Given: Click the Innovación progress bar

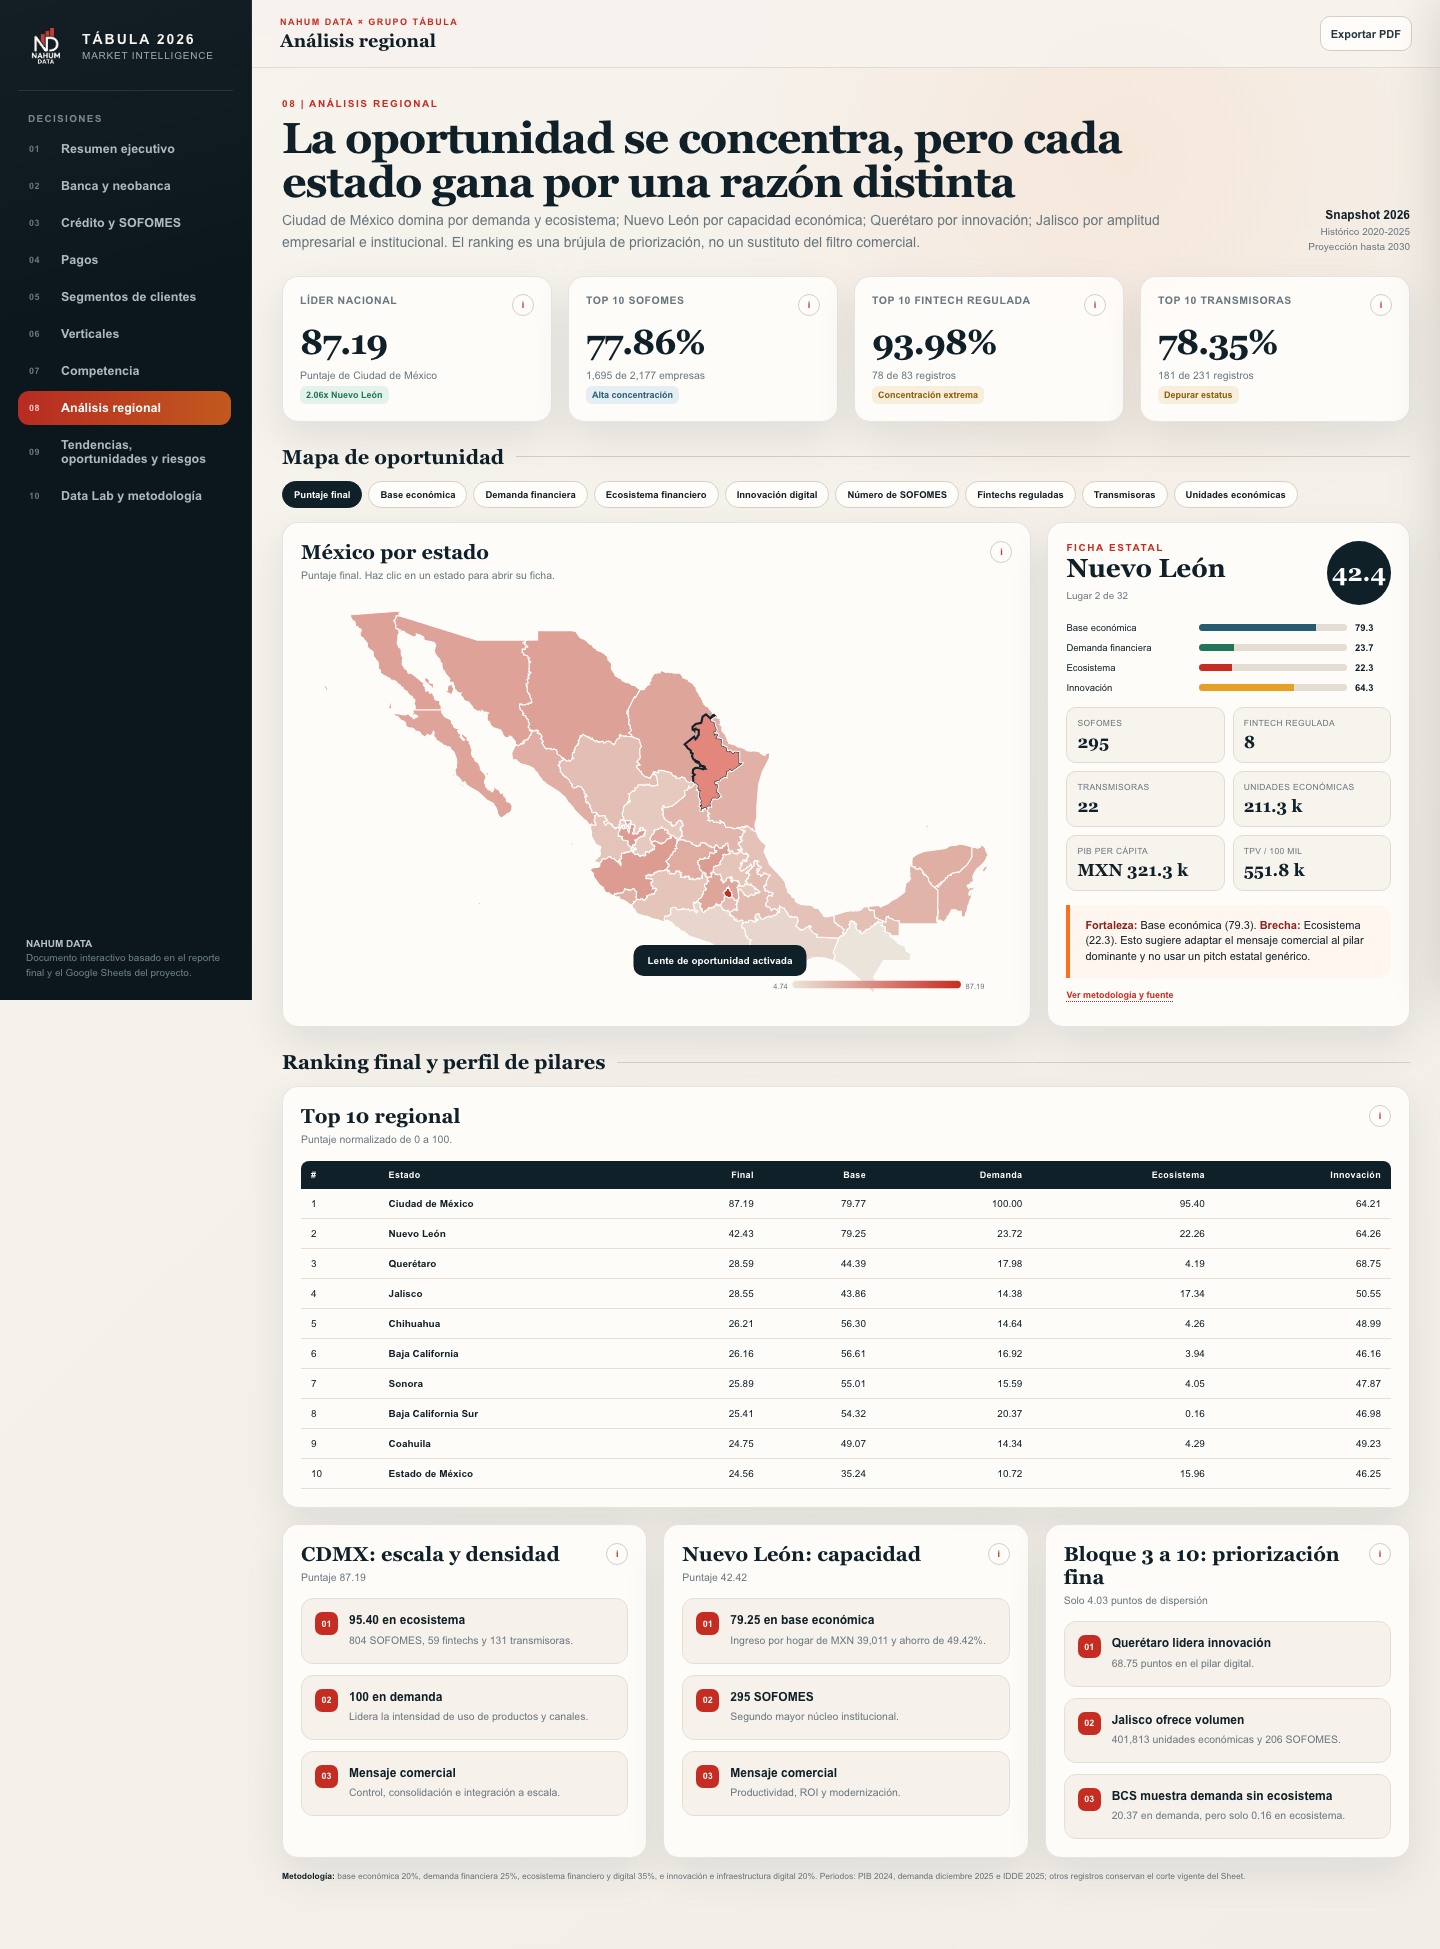Looking at the screenshot, I should tap(1273, 688).
